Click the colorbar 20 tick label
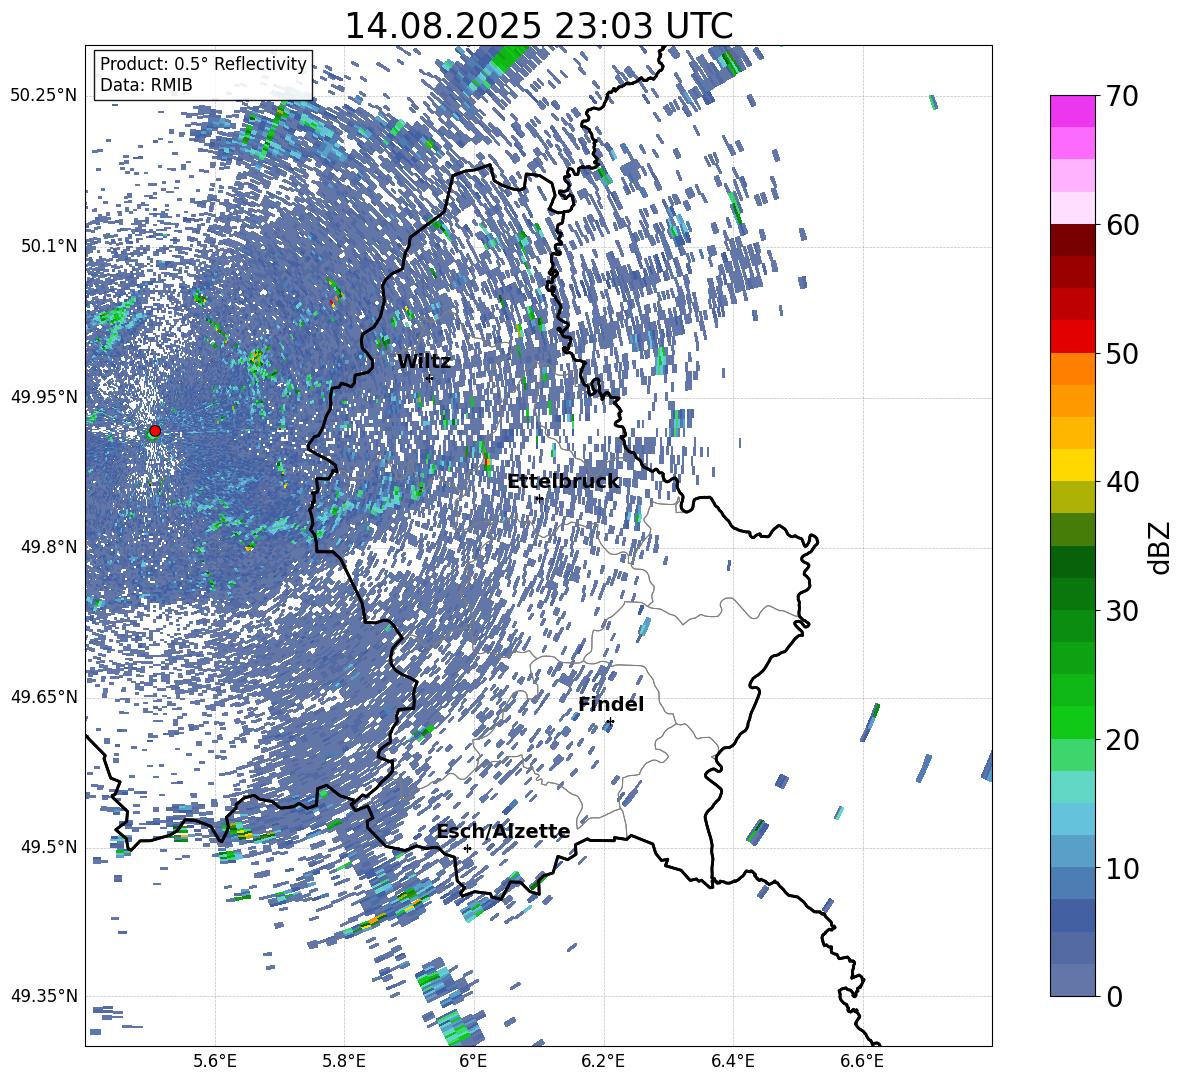The height and width of the screenshot is (1081, 1184). (x=1122, y=740)
